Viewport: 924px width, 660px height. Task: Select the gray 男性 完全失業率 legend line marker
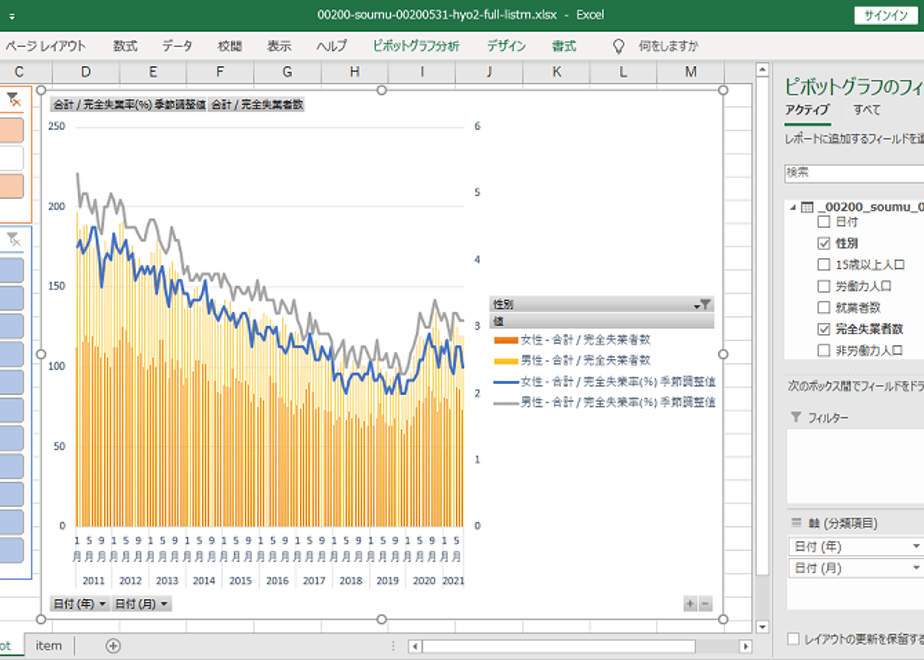[x=506, y=403]
